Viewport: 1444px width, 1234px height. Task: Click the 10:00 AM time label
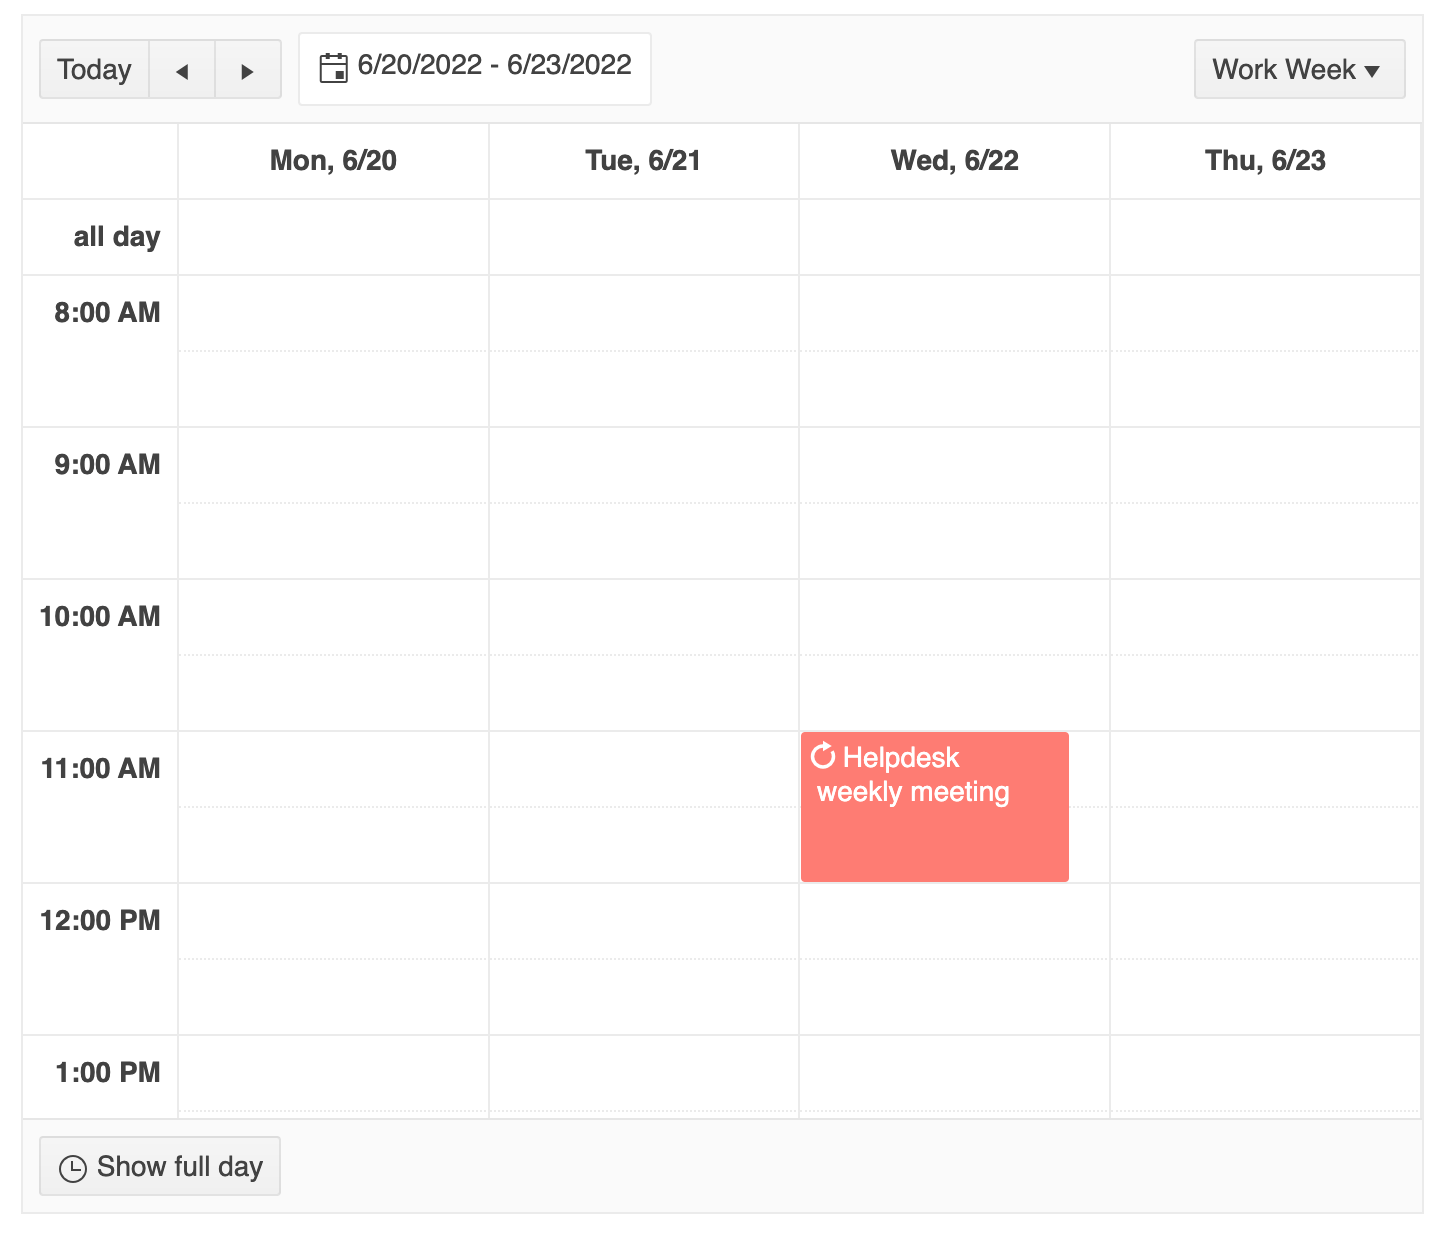click(100, 616)
